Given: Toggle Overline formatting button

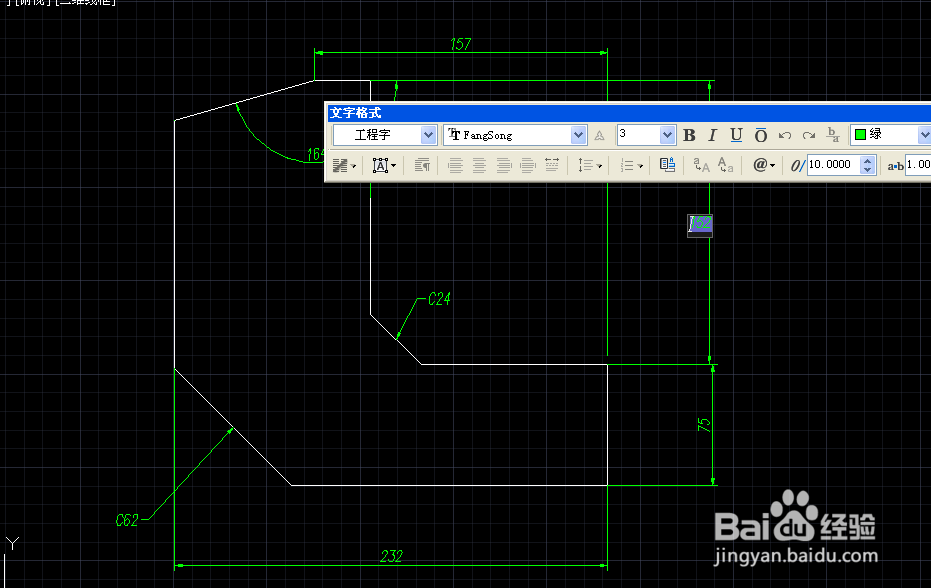Looking at the screenshot, I should pyautogui.click(x=761, y=135).
